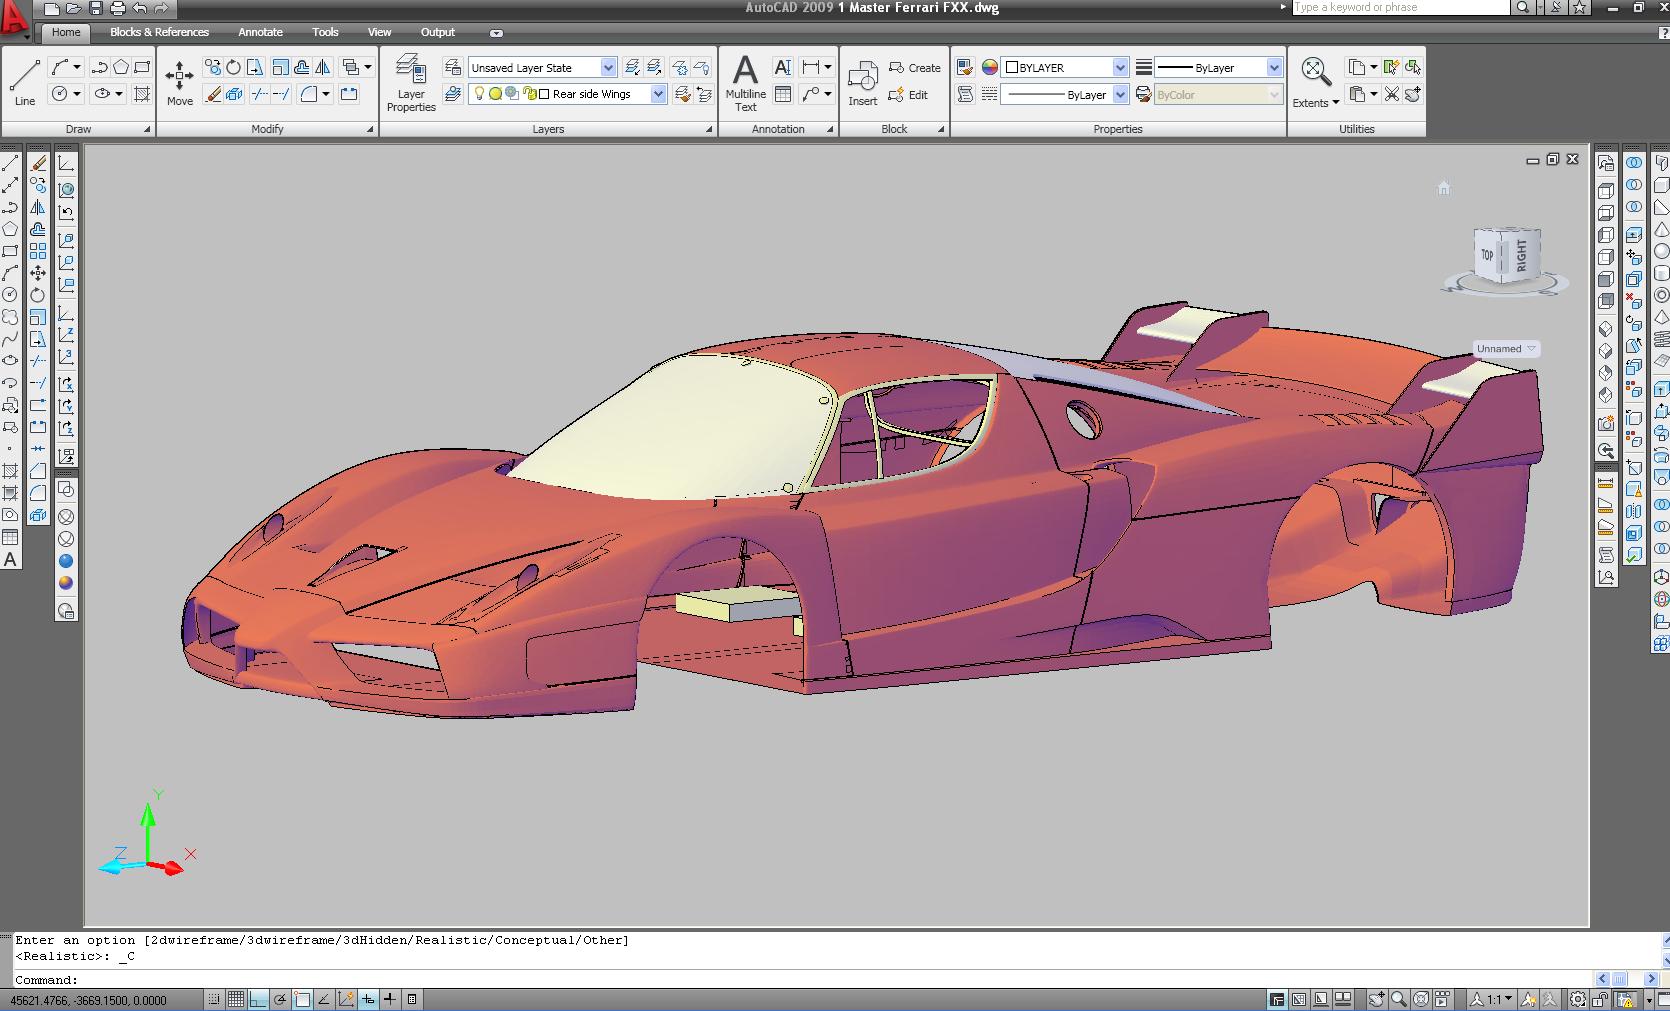Select the Move tool in Modify panel

[x=180, y=82]
